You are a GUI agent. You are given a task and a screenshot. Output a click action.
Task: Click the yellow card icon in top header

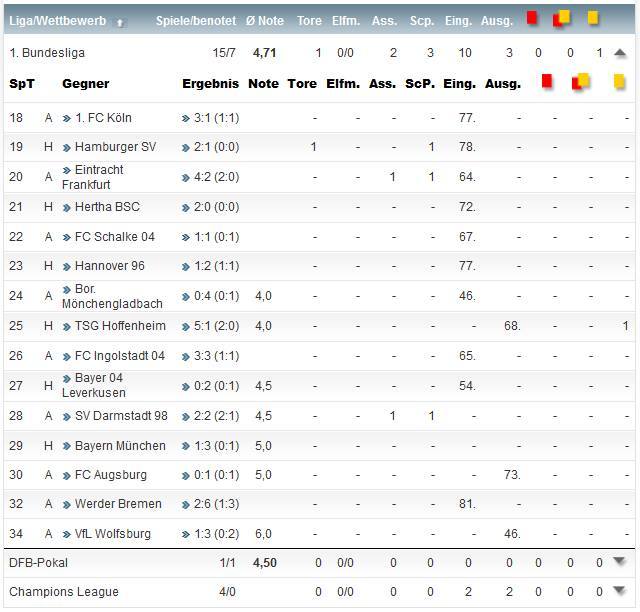point(593,18)
